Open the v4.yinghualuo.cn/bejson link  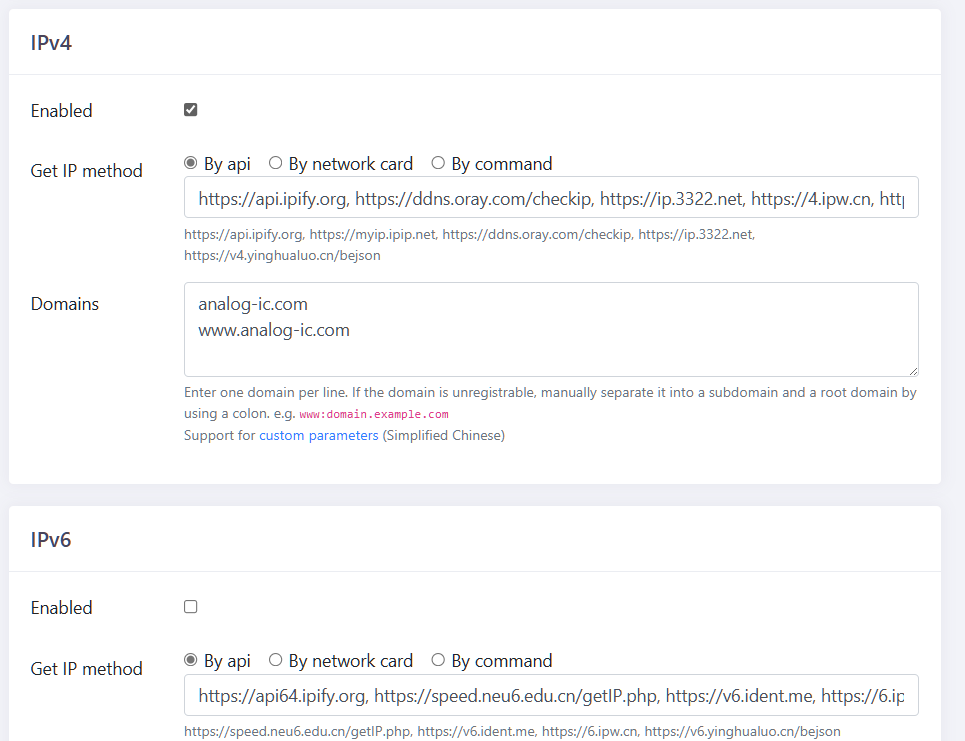pyautogui.click(x=281, y=254)
